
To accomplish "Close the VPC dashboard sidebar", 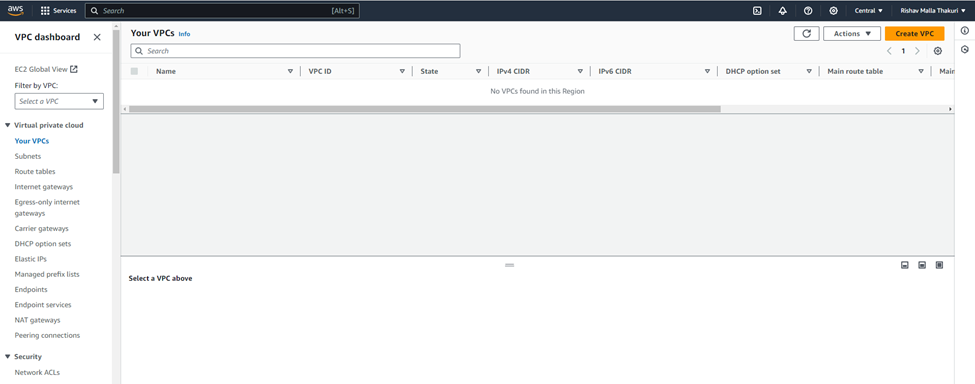I will coord(97,37).
